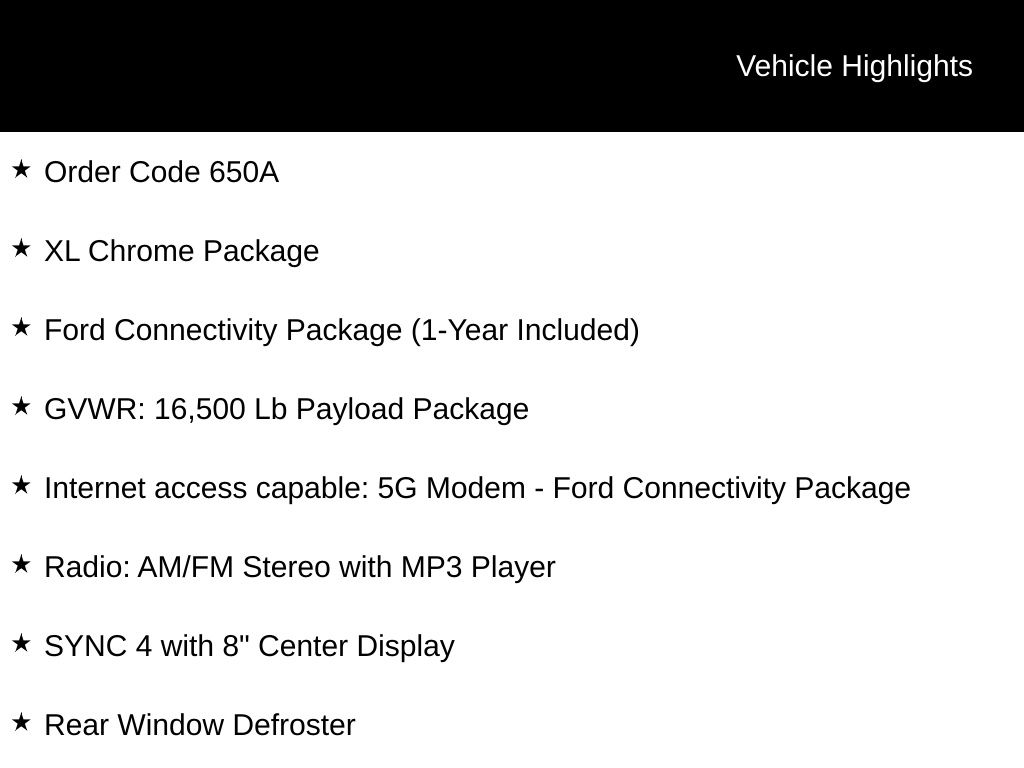Click the star next to SYNC 4 line
This screenshot has height=768, width=1024.
21,644
